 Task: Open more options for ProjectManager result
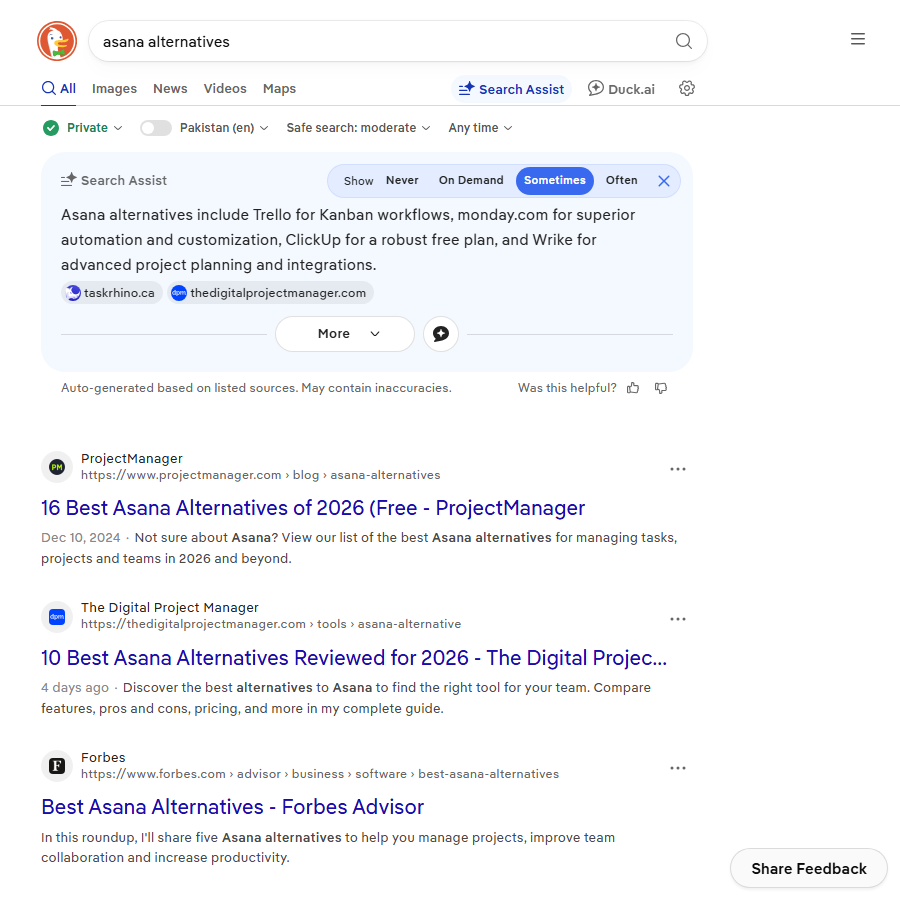point(677,469)
